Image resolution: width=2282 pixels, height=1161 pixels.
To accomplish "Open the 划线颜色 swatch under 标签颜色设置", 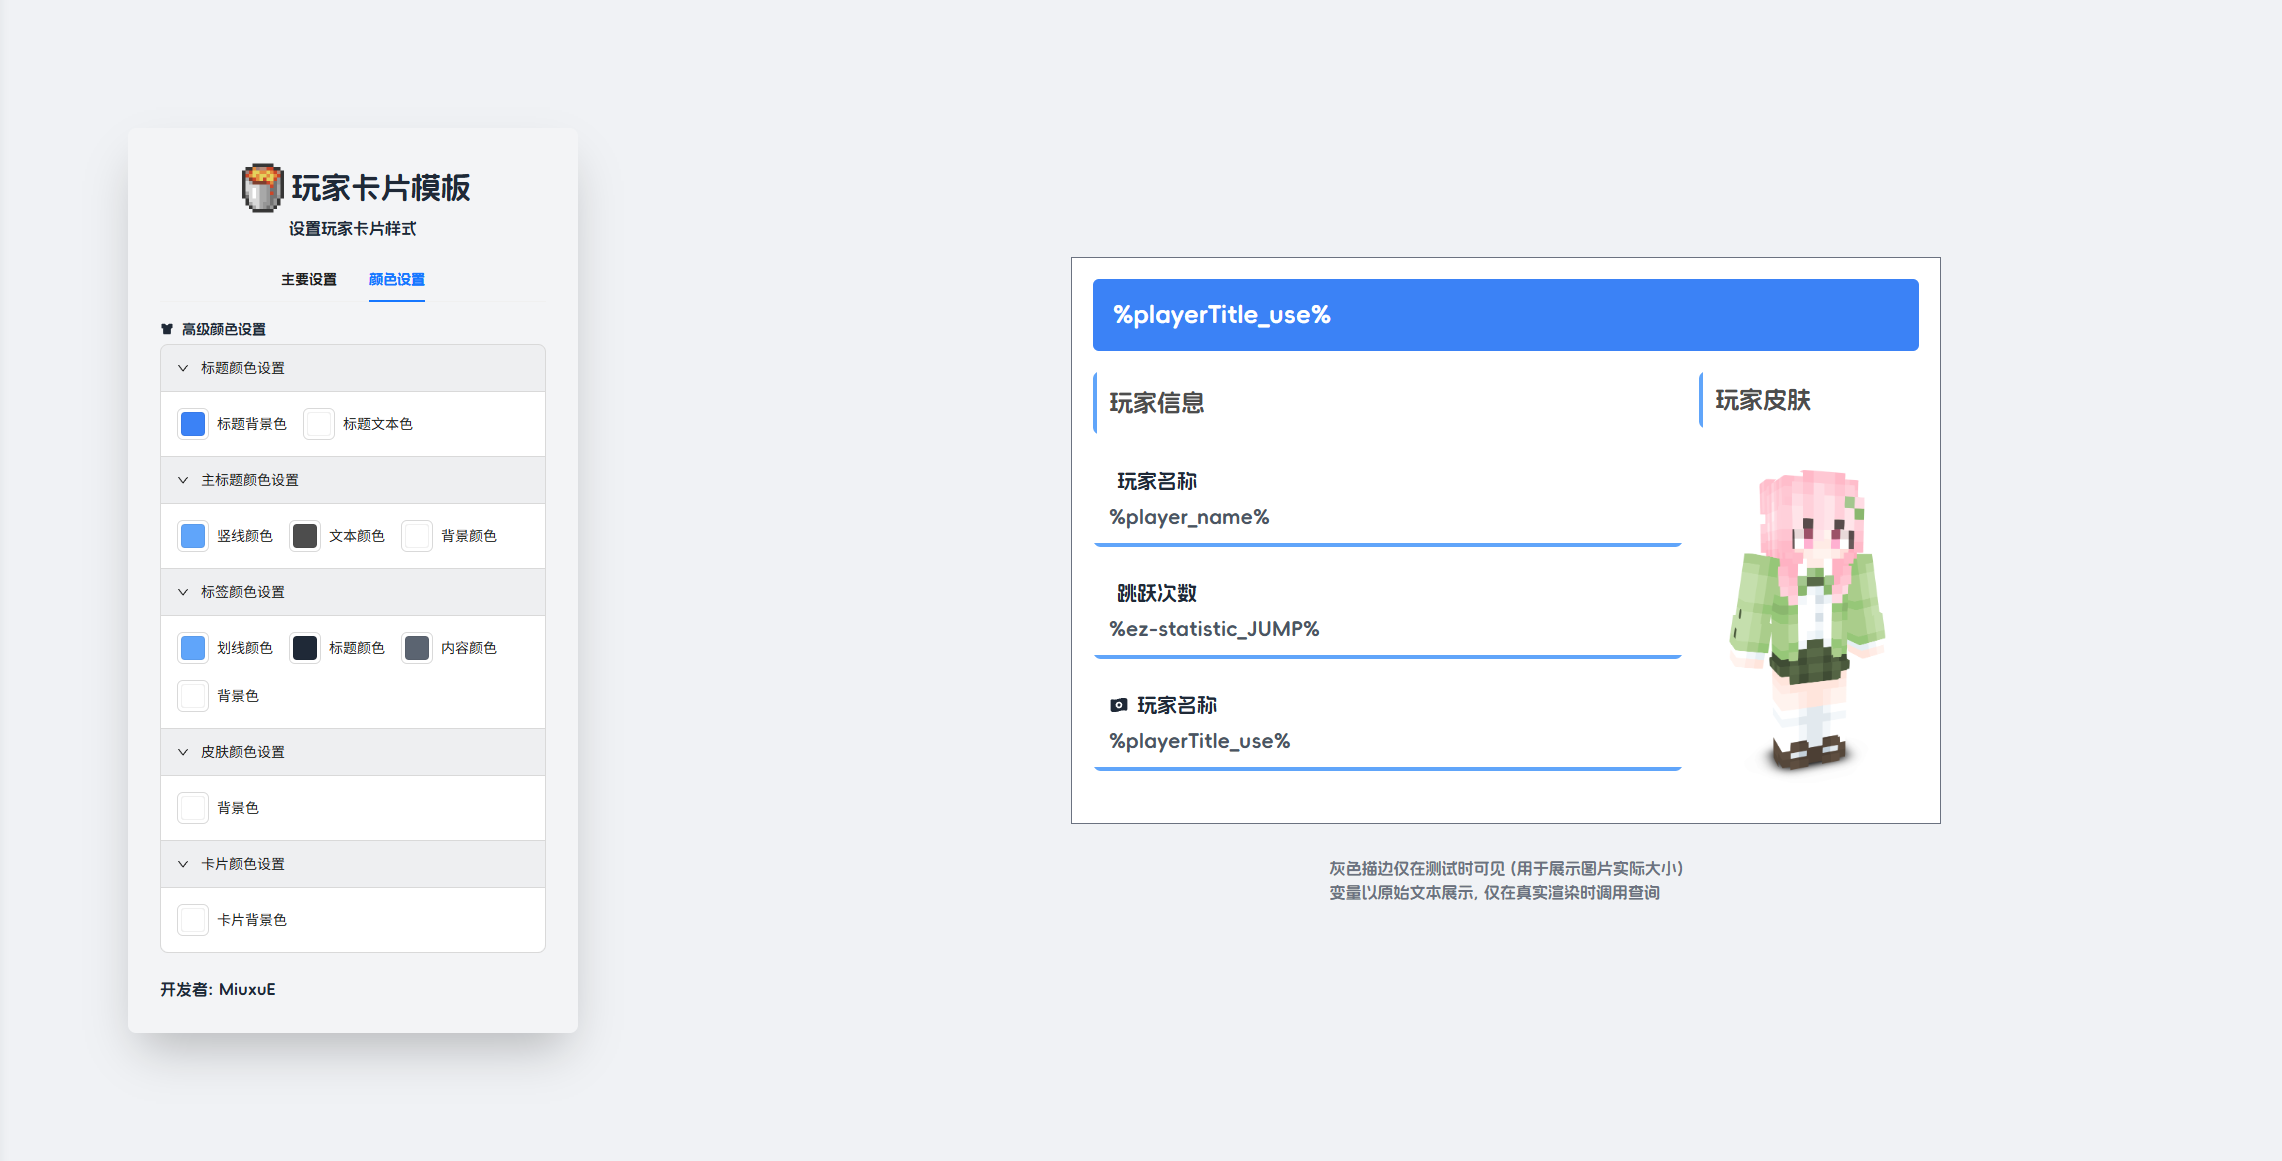I will [193, 648].
